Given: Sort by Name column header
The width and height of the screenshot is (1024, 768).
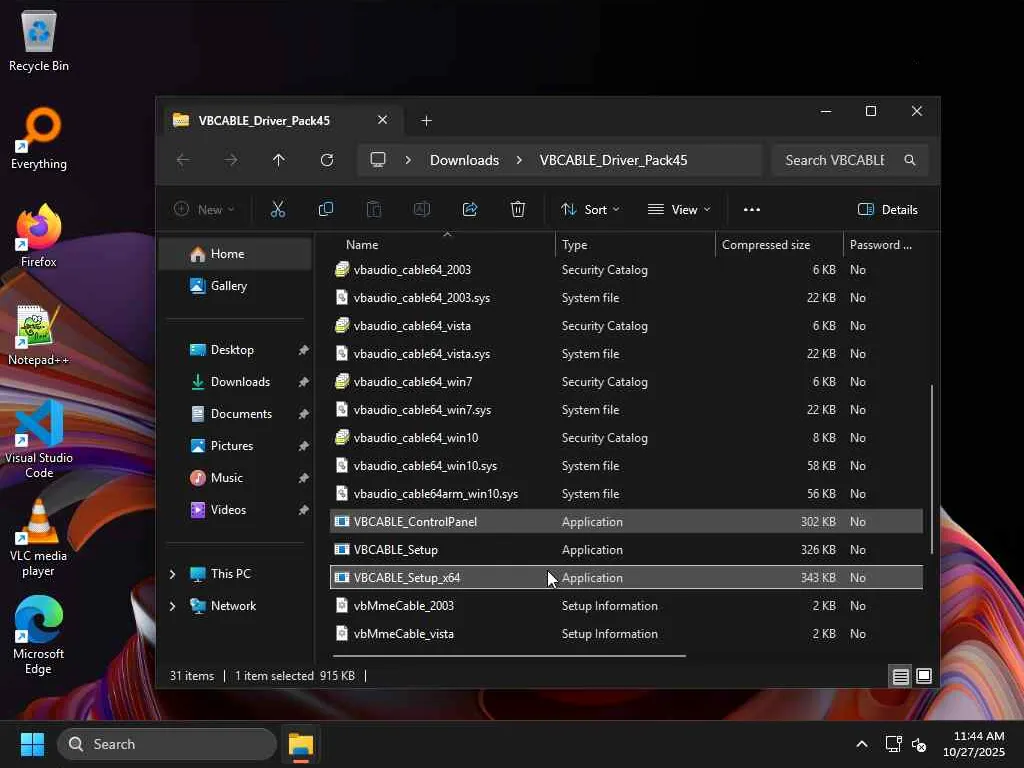Looking at the screenshot, I should click(x=444, y=245).
